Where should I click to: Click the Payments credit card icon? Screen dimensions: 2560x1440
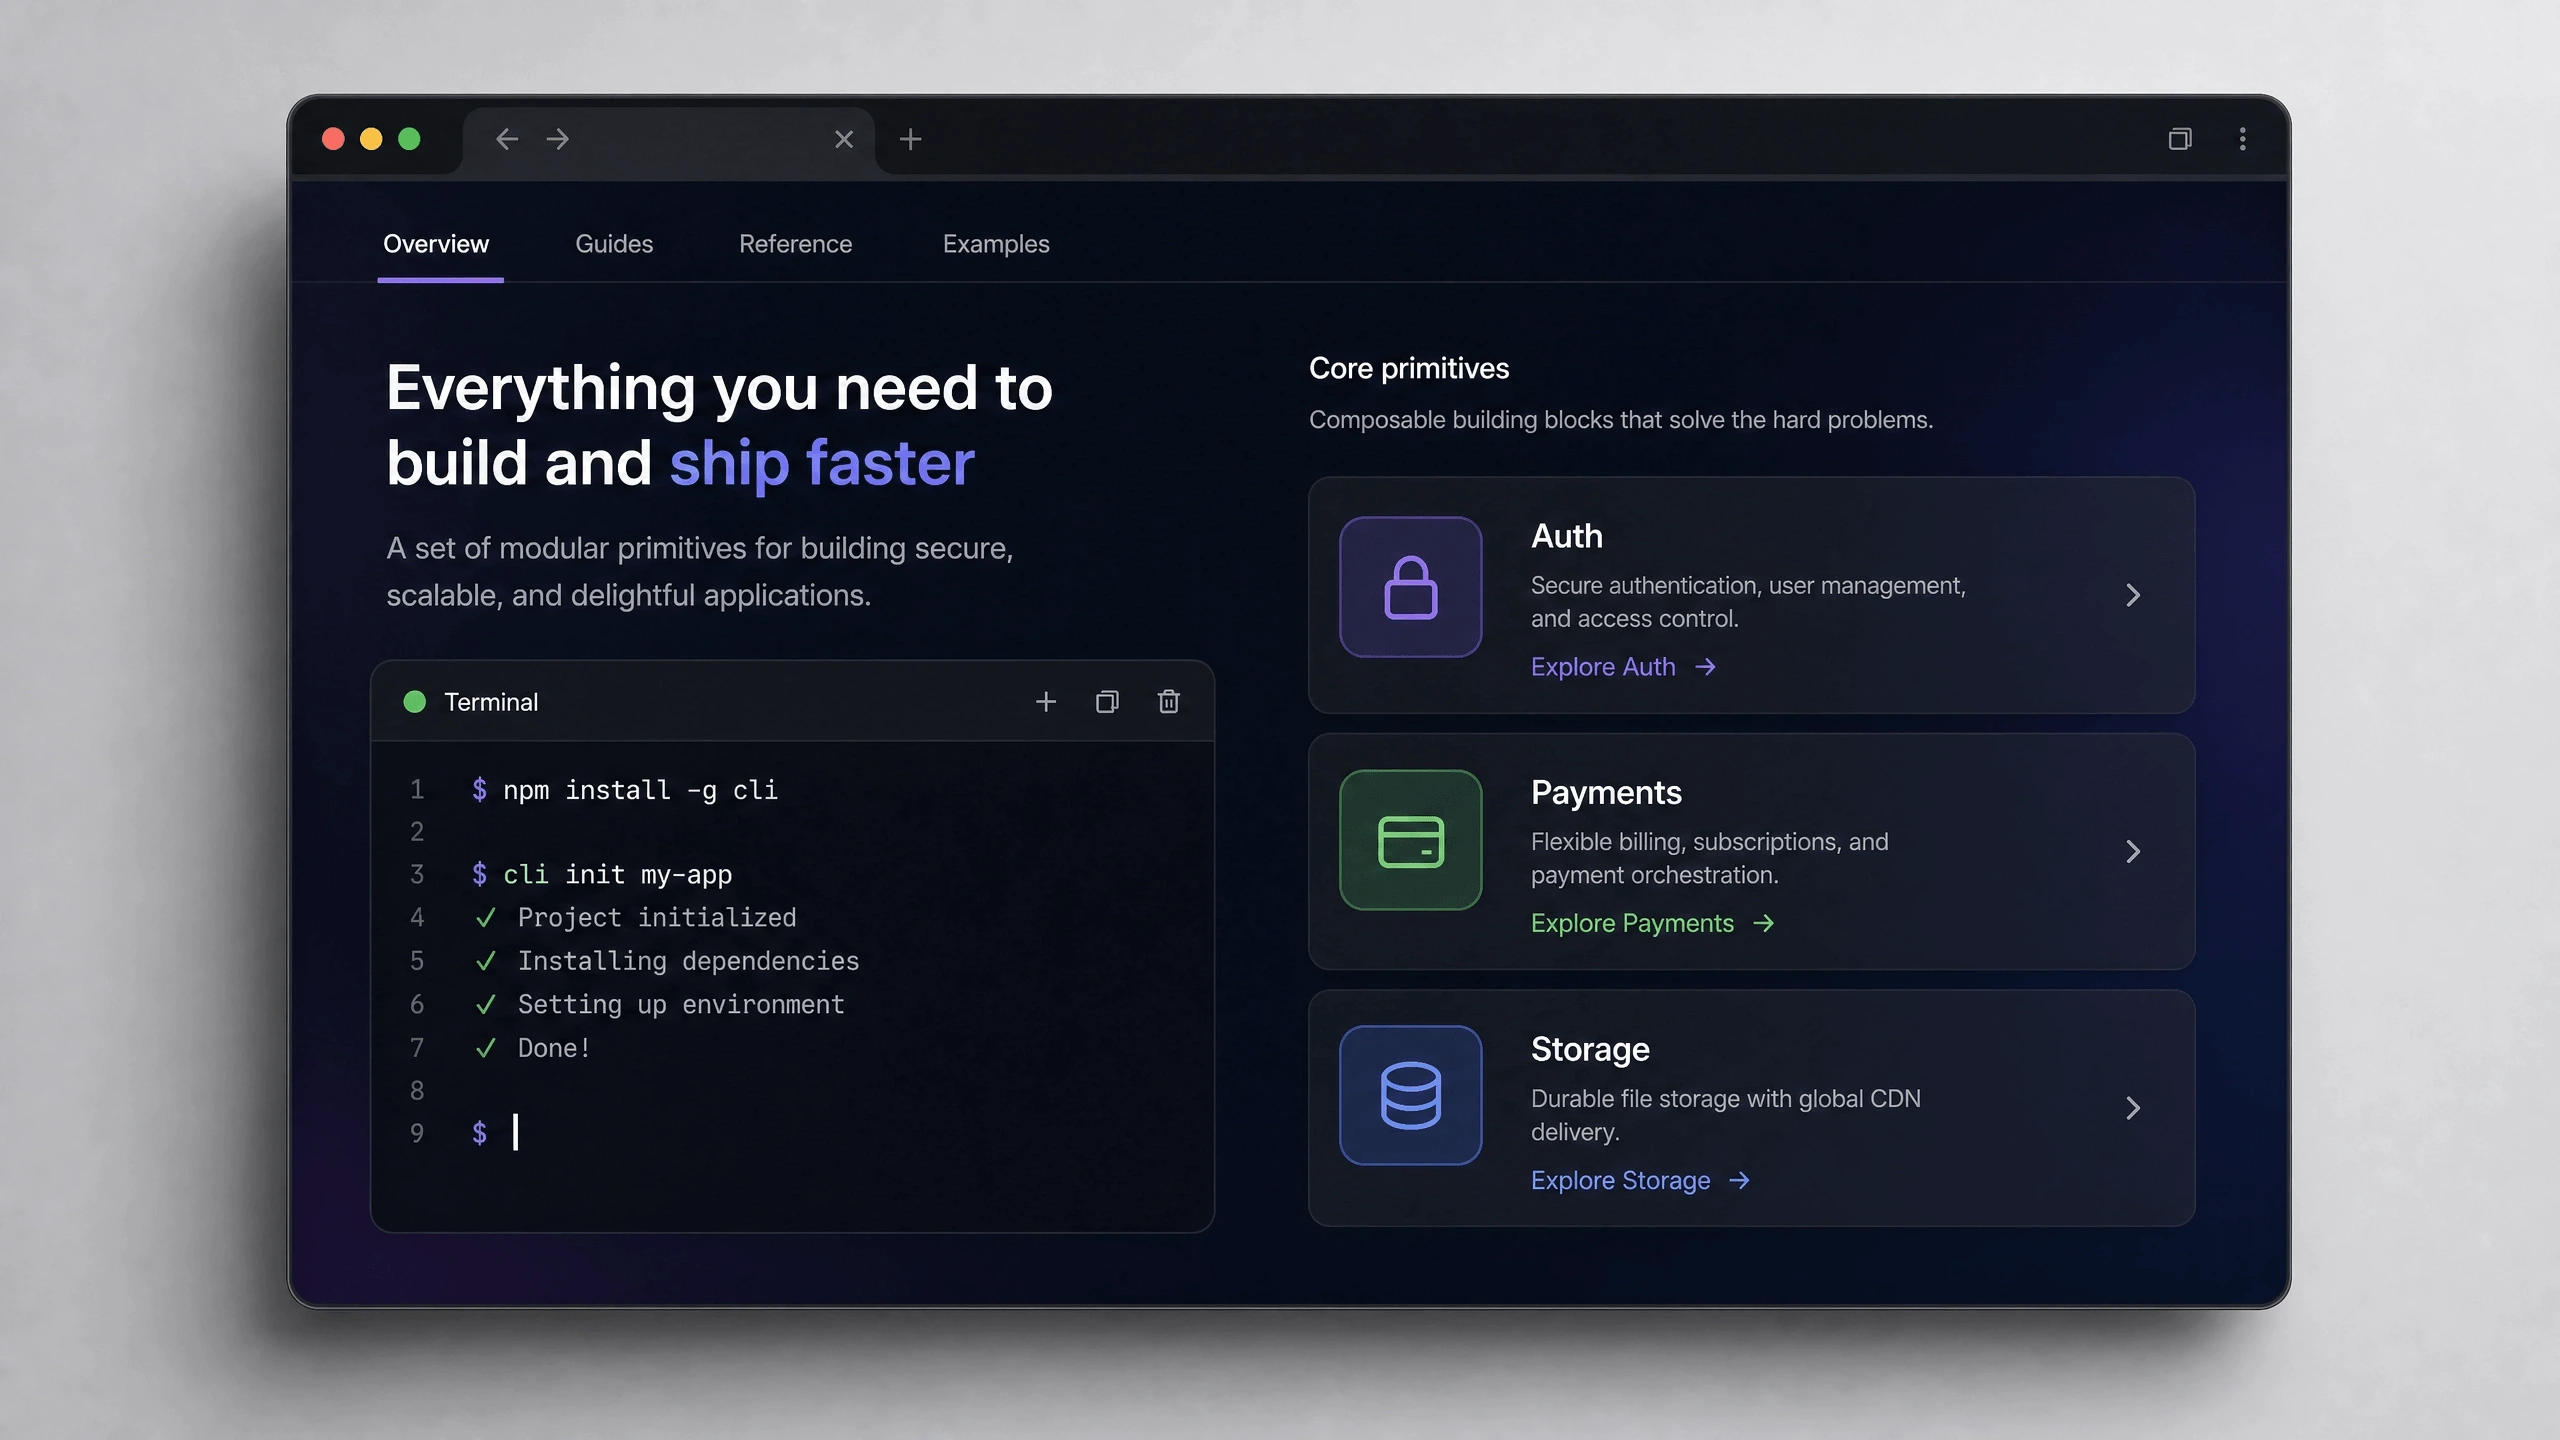point(1410,840)
